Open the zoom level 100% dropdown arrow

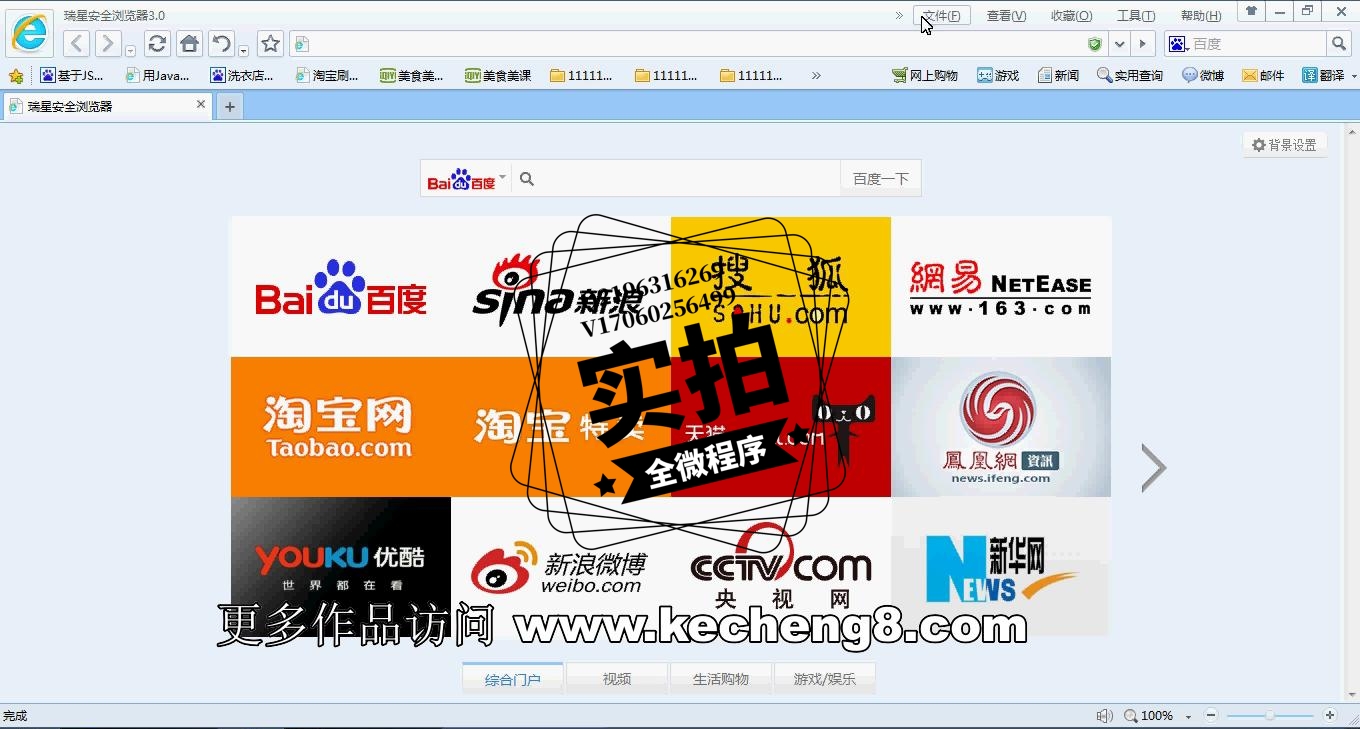coord(1188,717)
